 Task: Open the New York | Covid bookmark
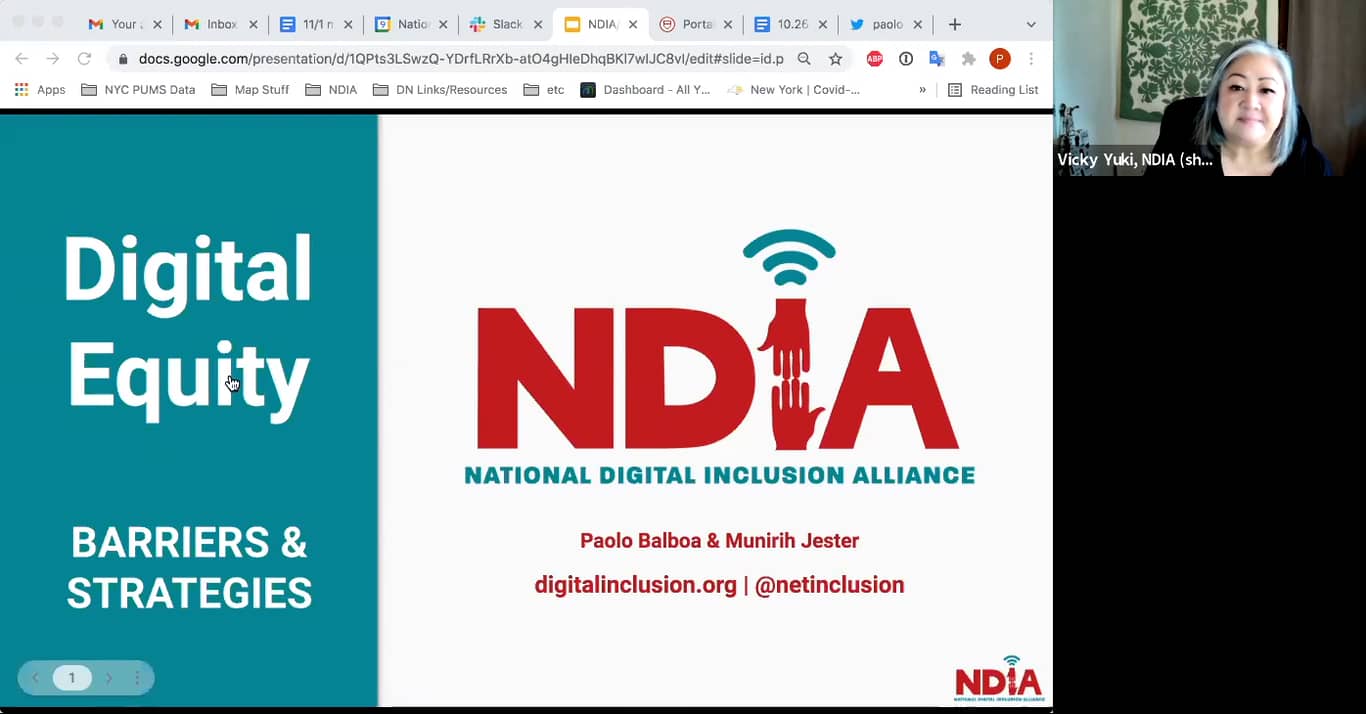pos(793,90)
